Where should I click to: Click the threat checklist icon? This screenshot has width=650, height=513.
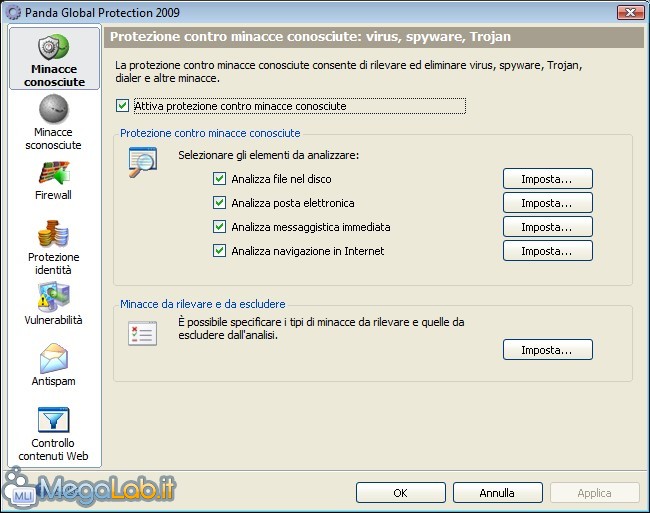(x=143, y=333)
